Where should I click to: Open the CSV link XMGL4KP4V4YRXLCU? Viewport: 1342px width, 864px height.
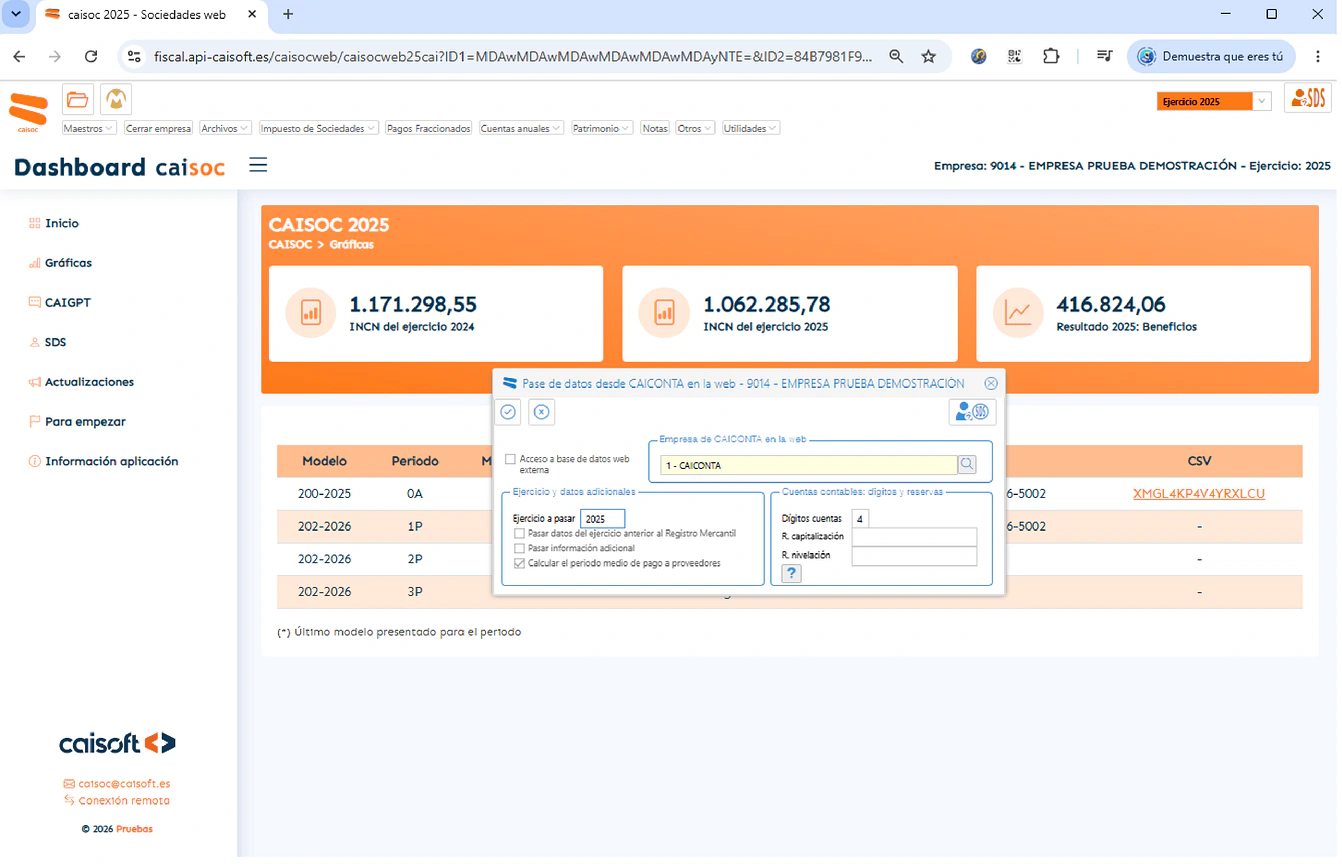[1199, 494]
